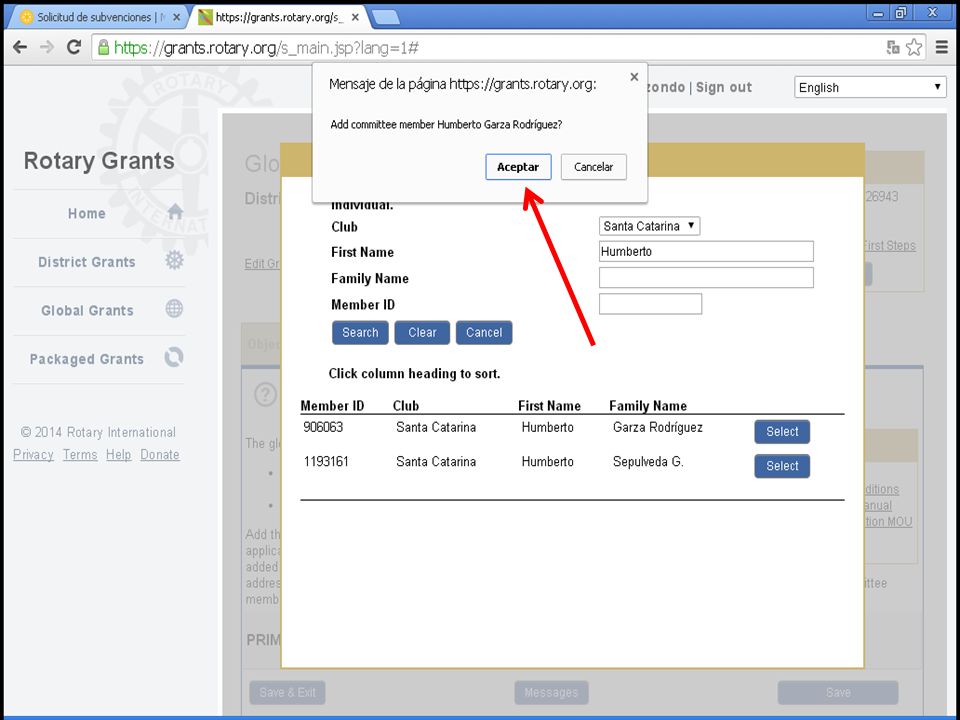
Task: Close the Solicitud de subvenciones tab
Action: tap(176, 17)
